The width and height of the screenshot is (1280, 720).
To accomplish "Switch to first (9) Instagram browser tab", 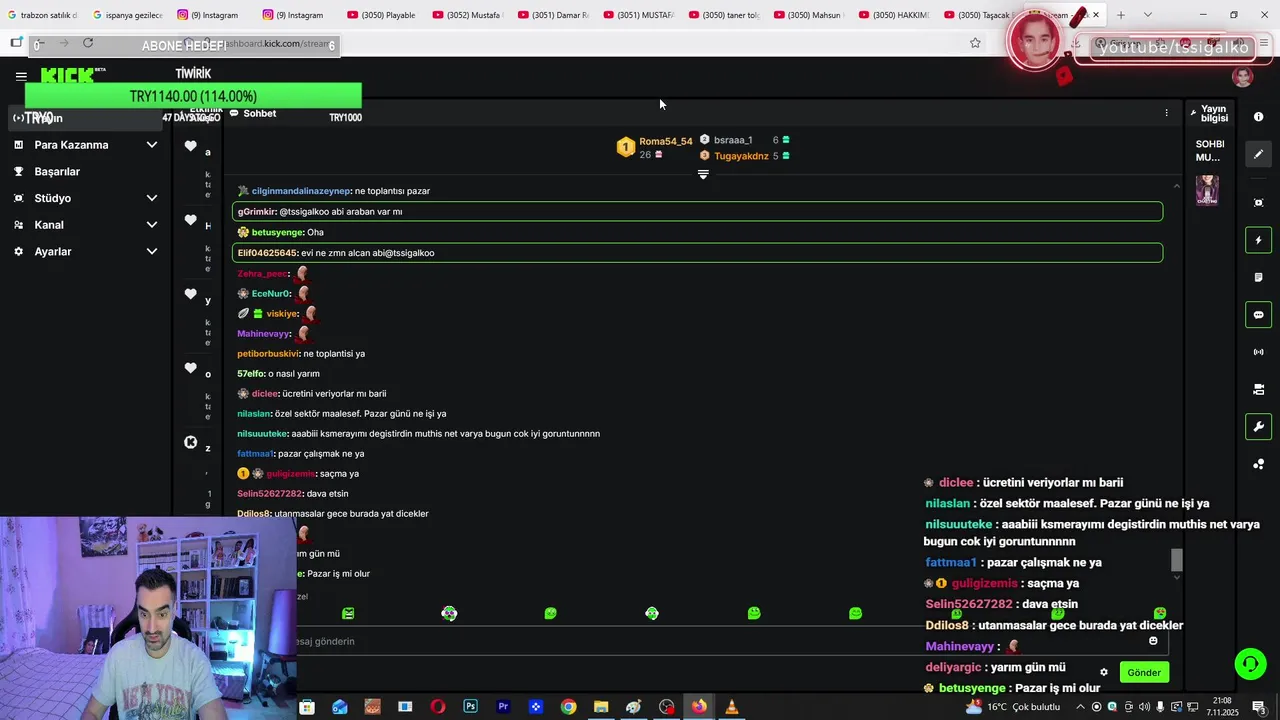I will (209, 15).
